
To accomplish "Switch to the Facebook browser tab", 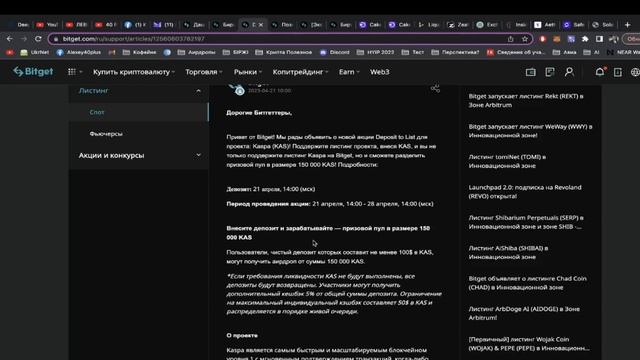I will coord(135,25).
